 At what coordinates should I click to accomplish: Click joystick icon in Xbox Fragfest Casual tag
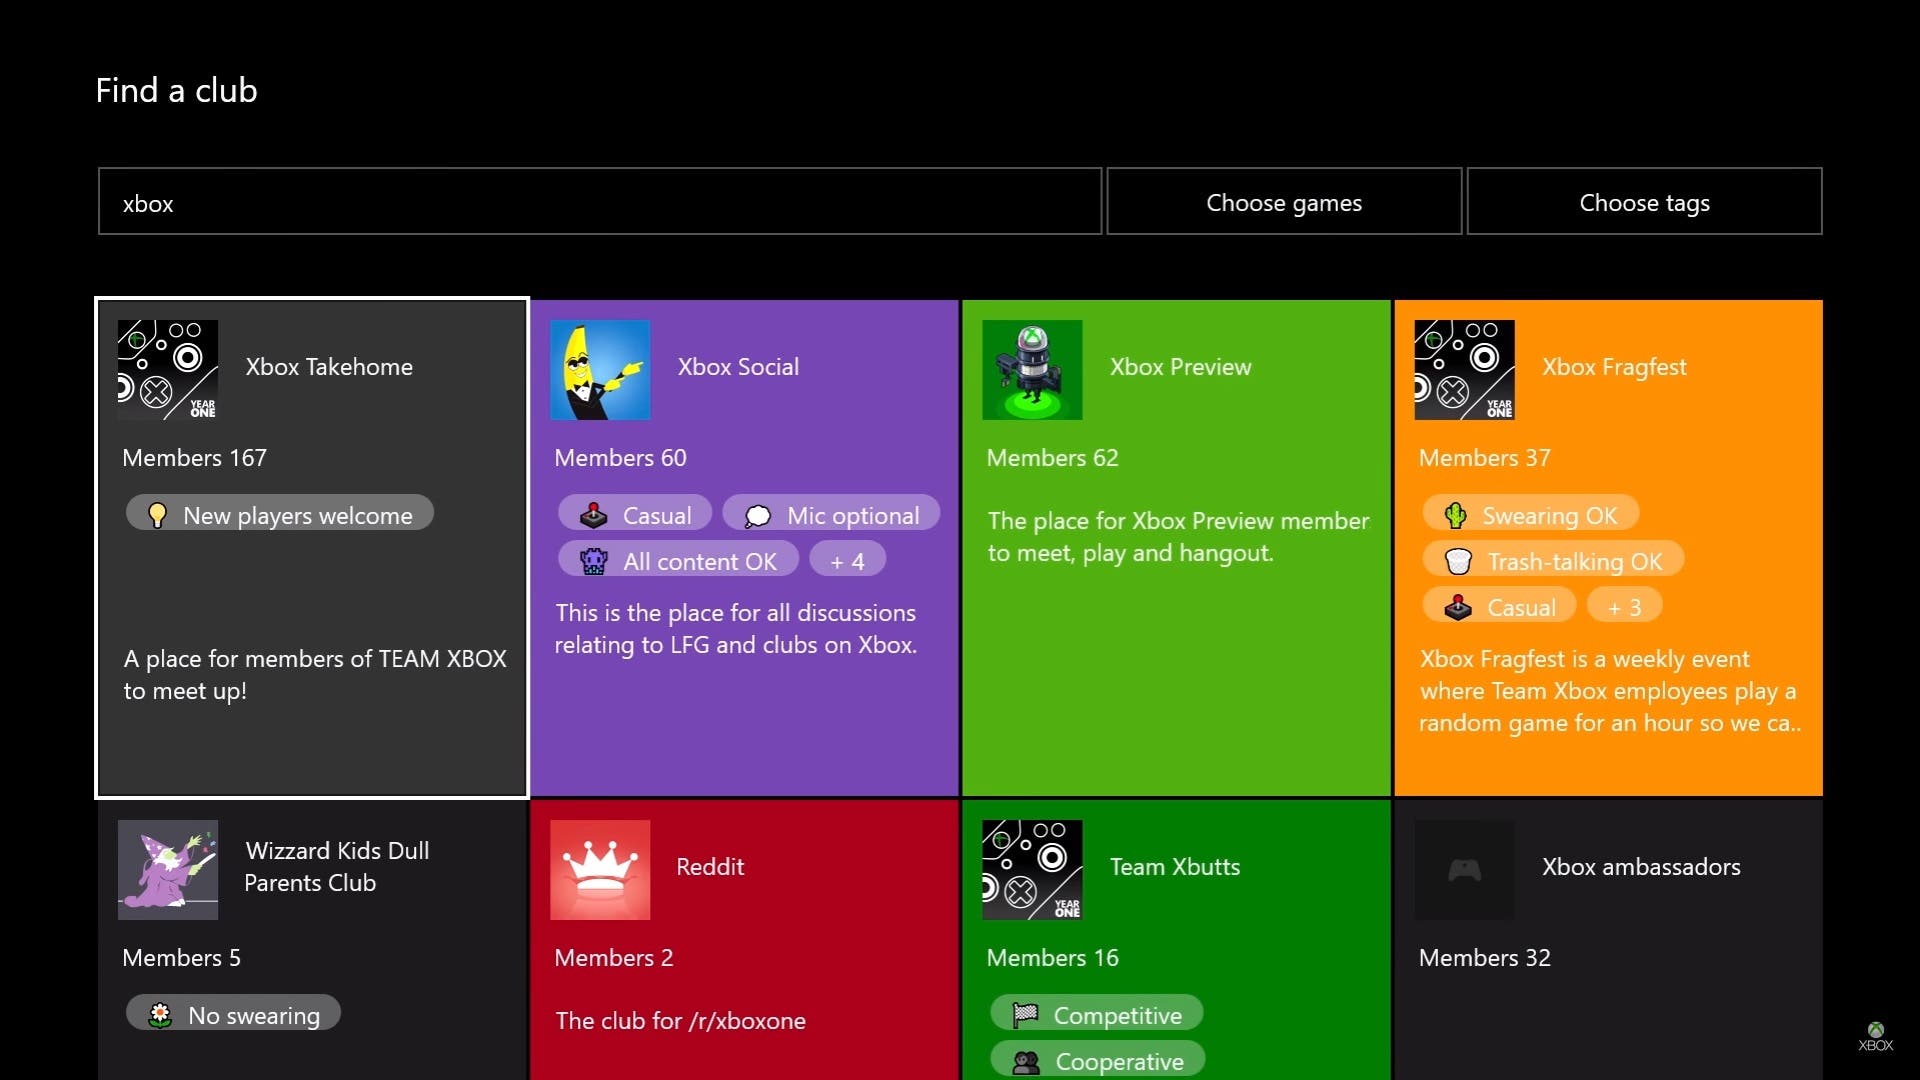coord(1458,607)
